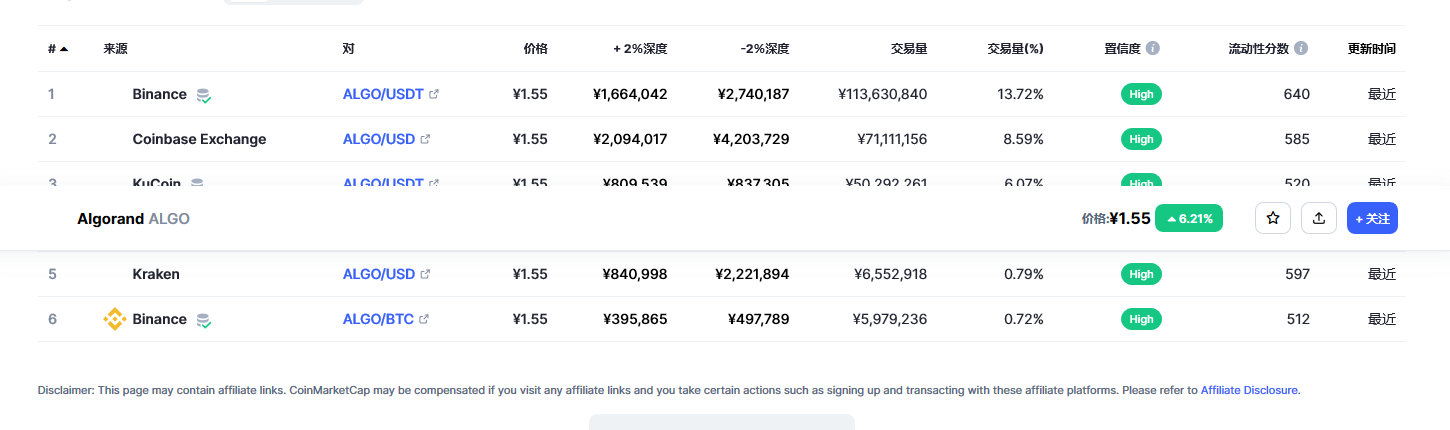Viewport: 1450px width, 430px height.
Task: Sort the table by 交易量(%) column
Action: coord(1015,48)
